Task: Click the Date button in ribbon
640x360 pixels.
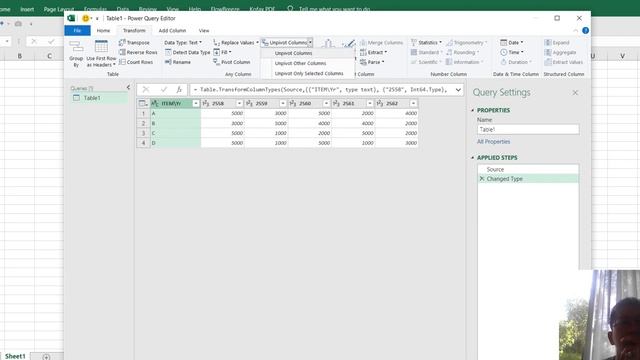Action: coord(512,42)
